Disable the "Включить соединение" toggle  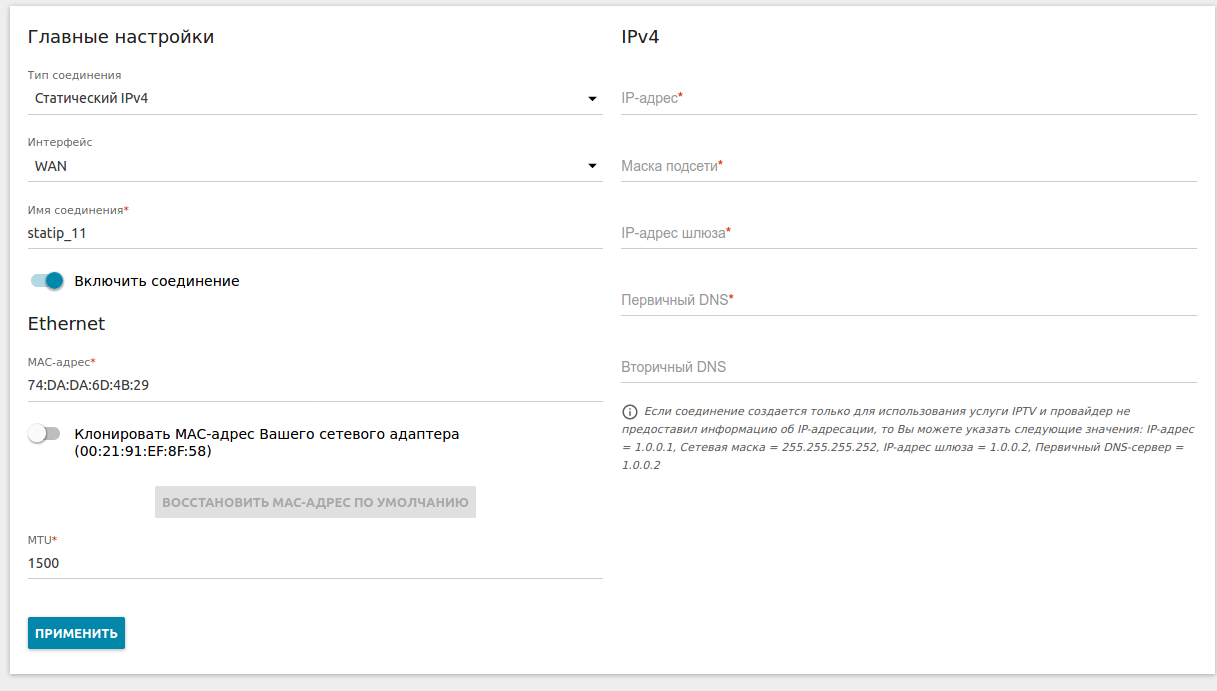click(x=46, y=281)
